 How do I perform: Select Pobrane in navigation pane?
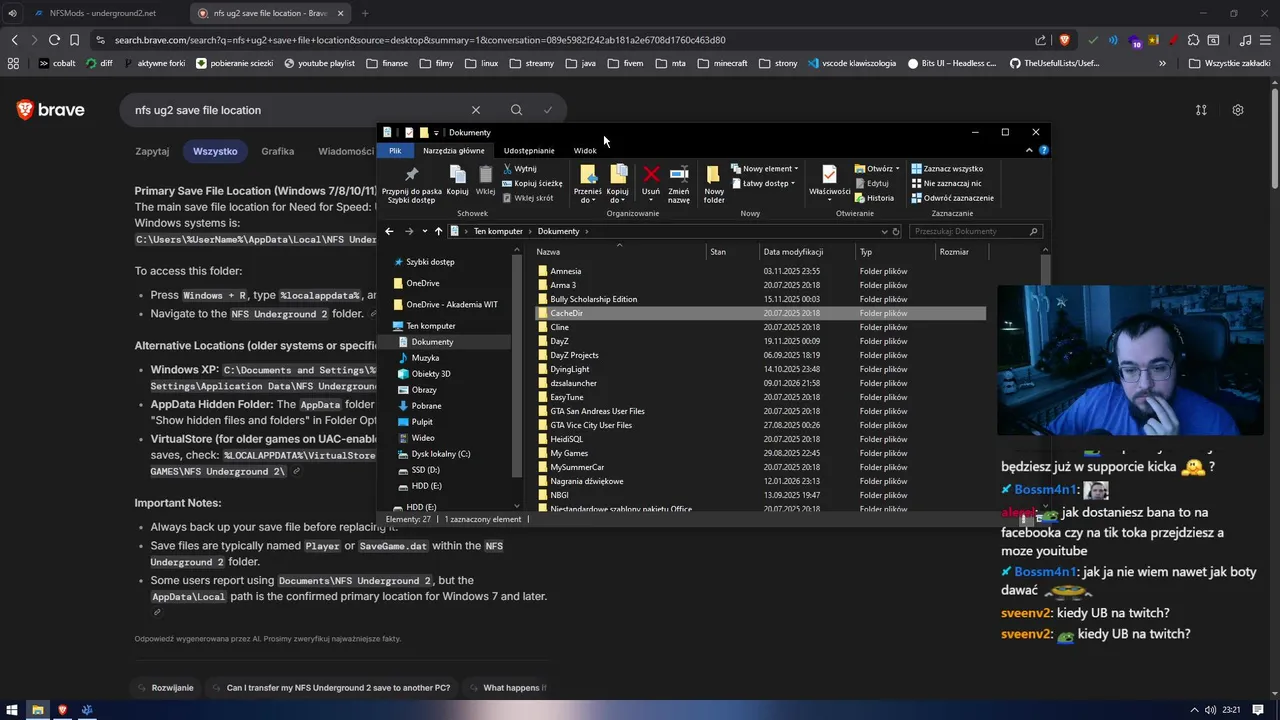pos(426,406)
